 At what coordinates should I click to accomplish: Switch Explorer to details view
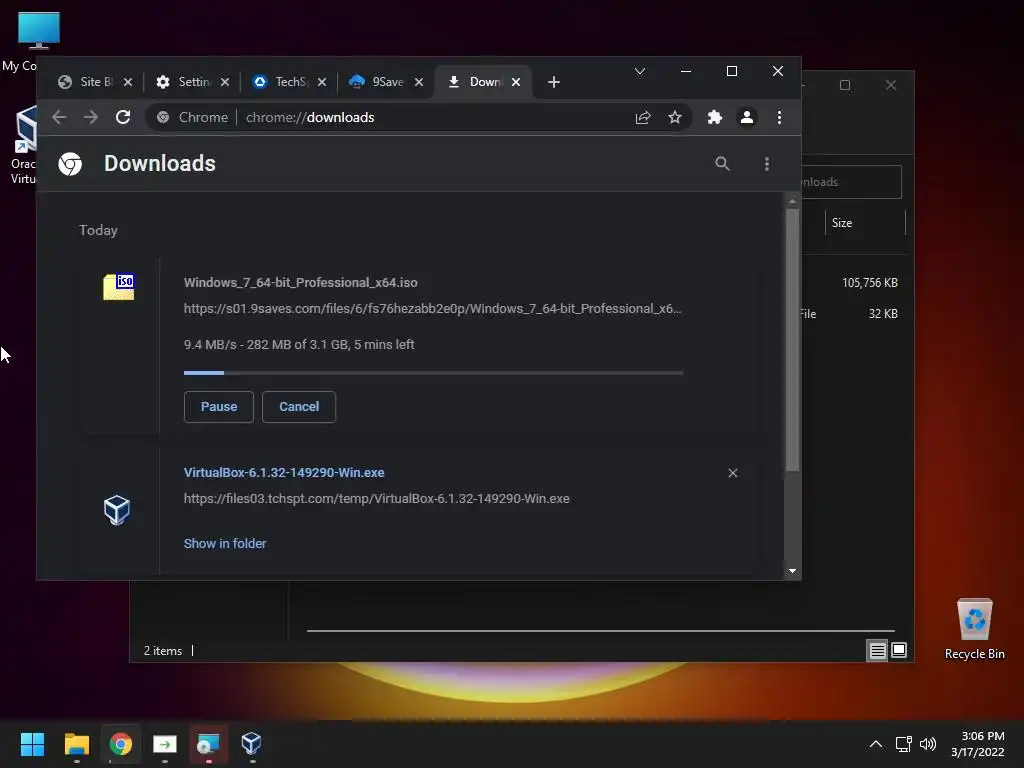(877, 650)
